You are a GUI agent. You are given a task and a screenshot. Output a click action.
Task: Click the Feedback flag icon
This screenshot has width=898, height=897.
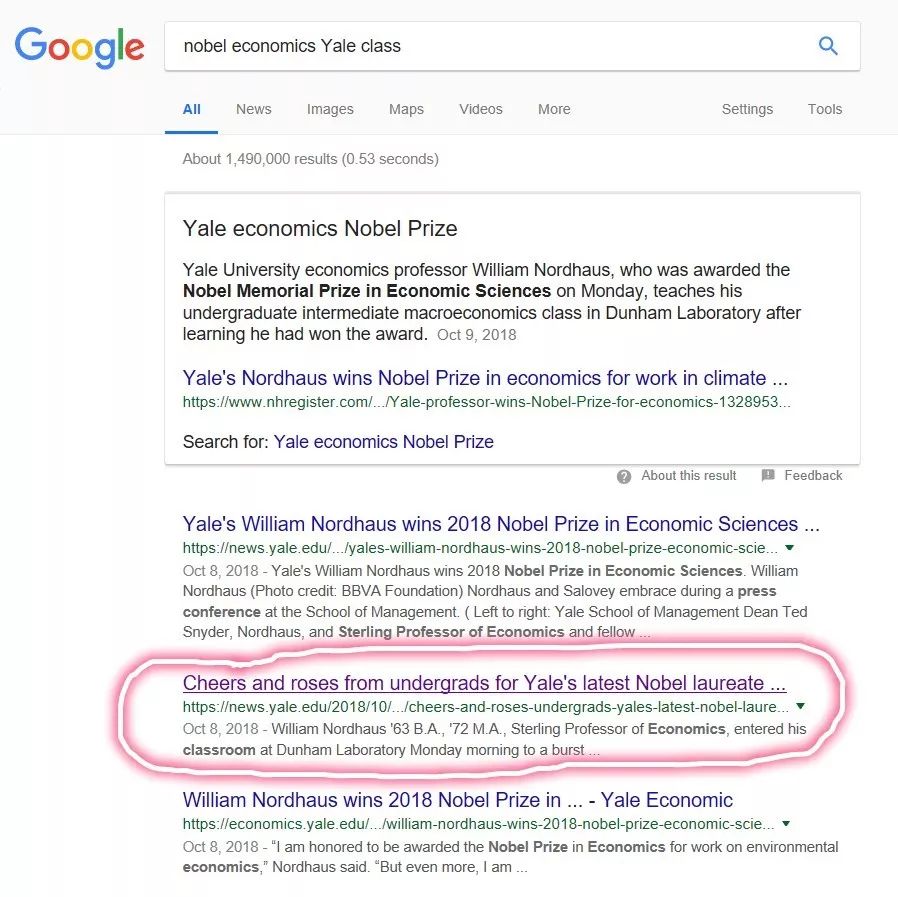(768, 476)
